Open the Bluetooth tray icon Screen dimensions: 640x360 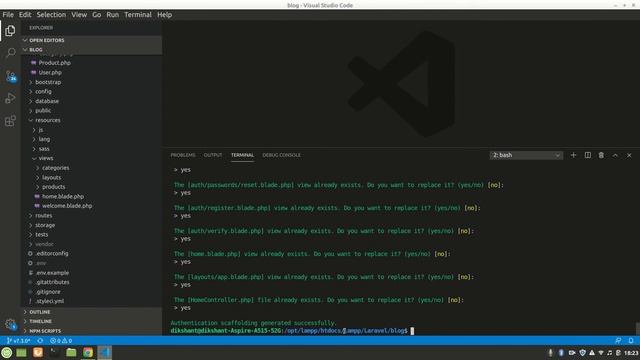[x=561, y=353]
